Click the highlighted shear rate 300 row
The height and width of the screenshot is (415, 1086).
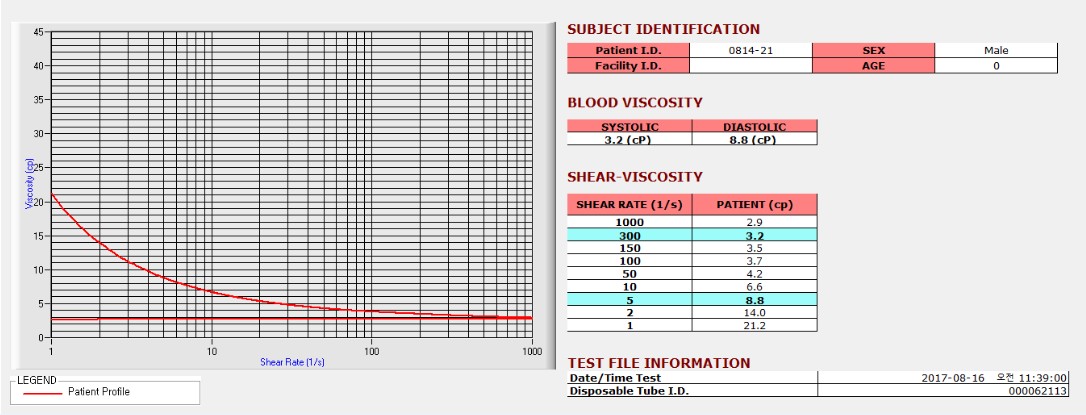[x=693, y=236]
